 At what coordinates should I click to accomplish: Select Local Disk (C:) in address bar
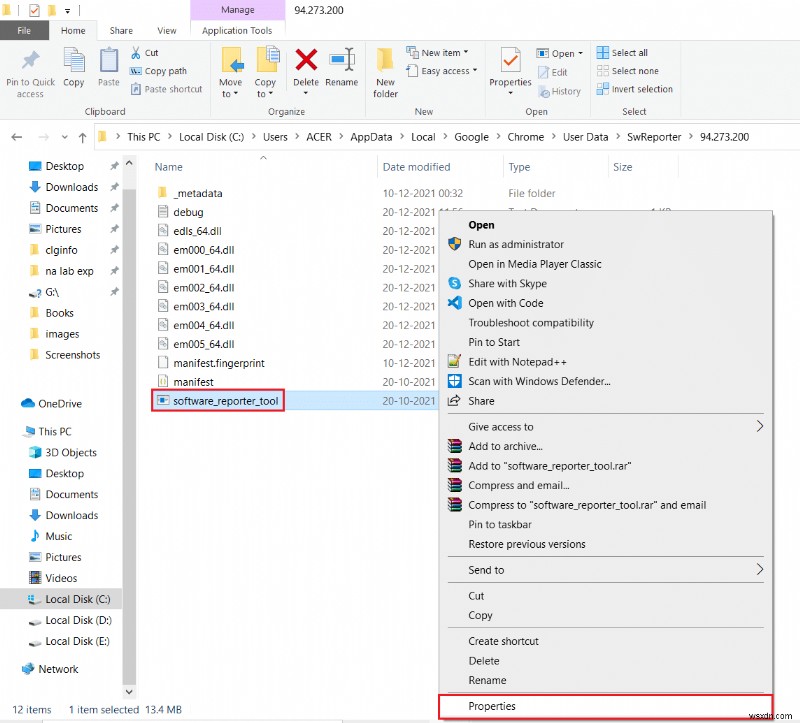[211, 136]
